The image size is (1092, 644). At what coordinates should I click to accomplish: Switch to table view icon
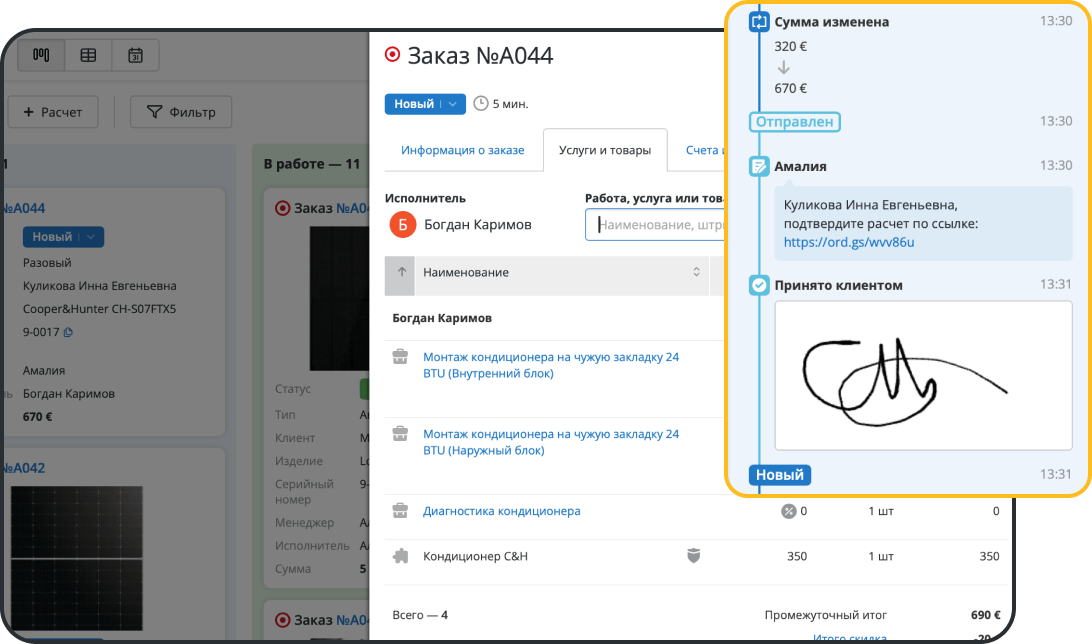[x=88, y=56]
